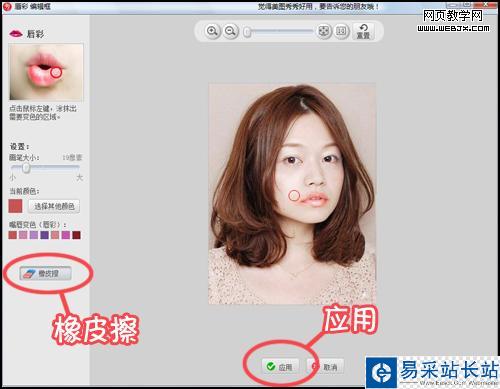The width and height of the screenshot is (500, 389).
Task: Click the zoom level slider handle
Action: coord(247,32)
